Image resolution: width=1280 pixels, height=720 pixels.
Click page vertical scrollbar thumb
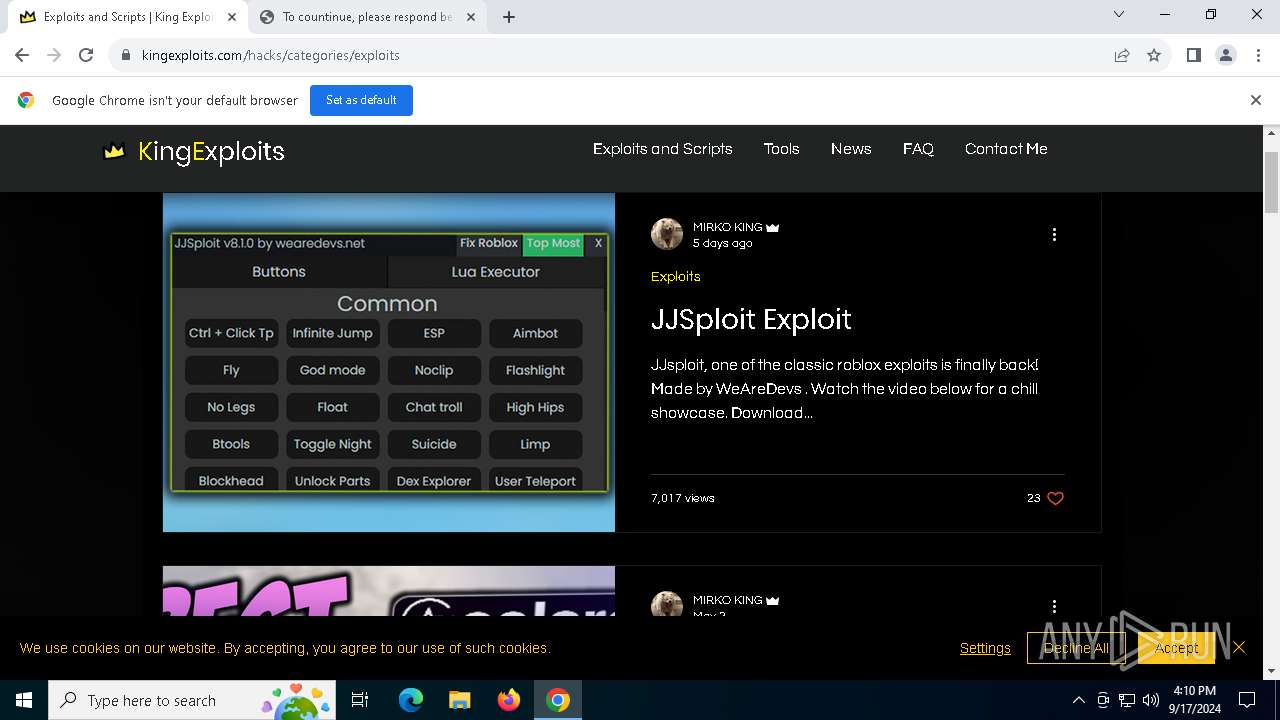click(x=1272, y=182)
